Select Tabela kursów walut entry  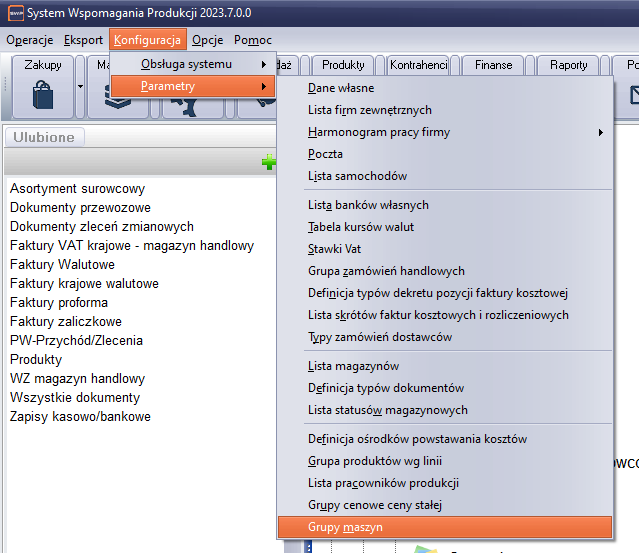coord(360,227)
